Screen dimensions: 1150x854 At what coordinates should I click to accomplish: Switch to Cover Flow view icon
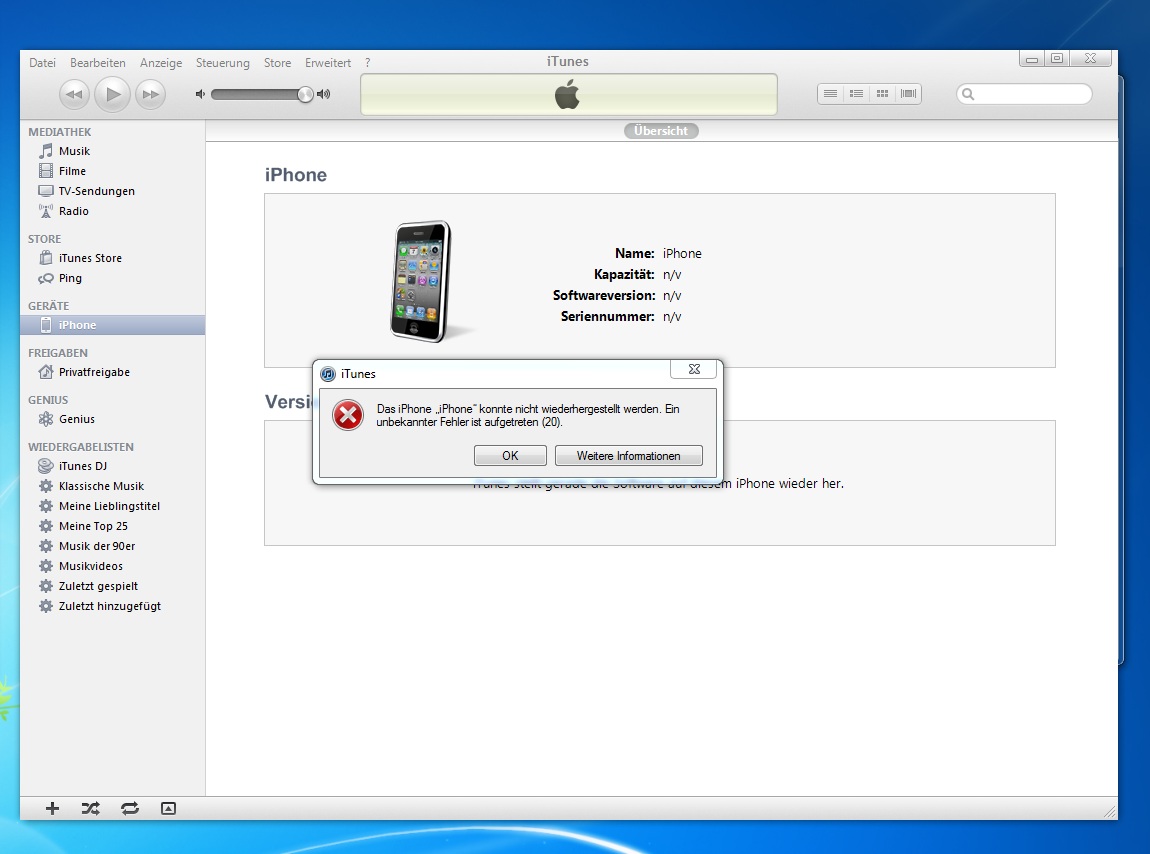(x=908, y=94)
